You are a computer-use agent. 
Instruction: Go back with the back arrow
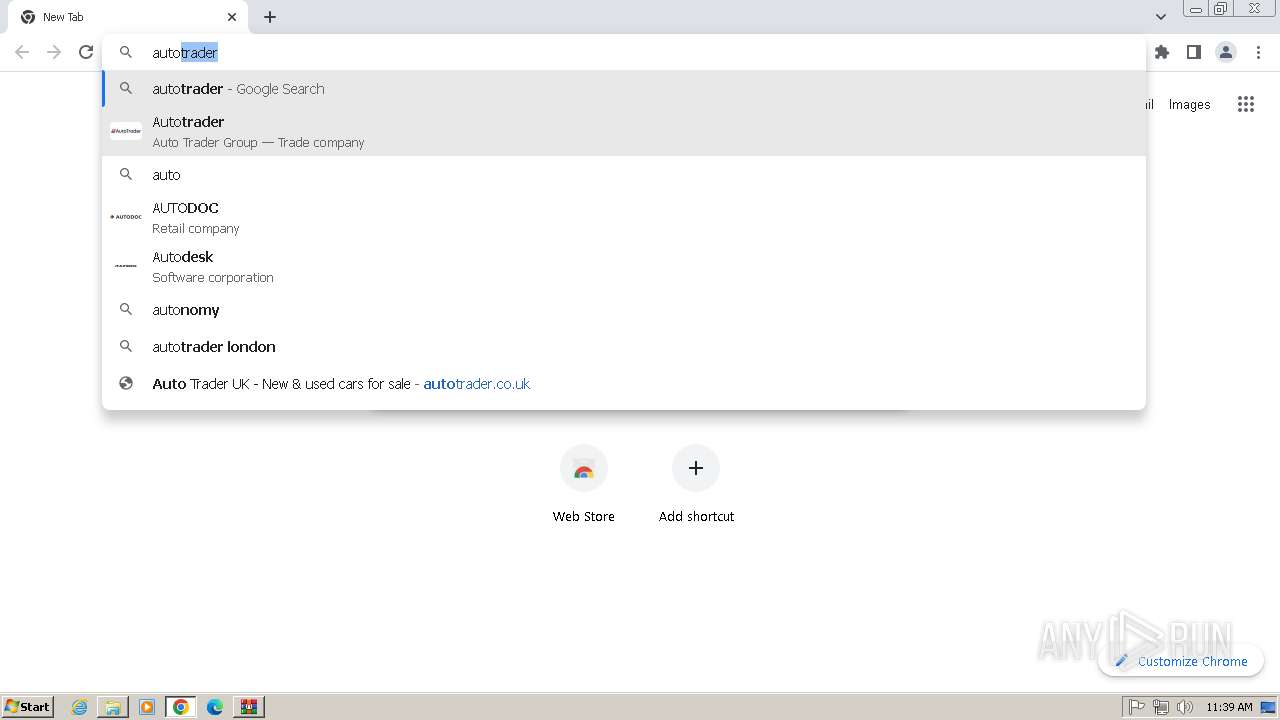22,52
